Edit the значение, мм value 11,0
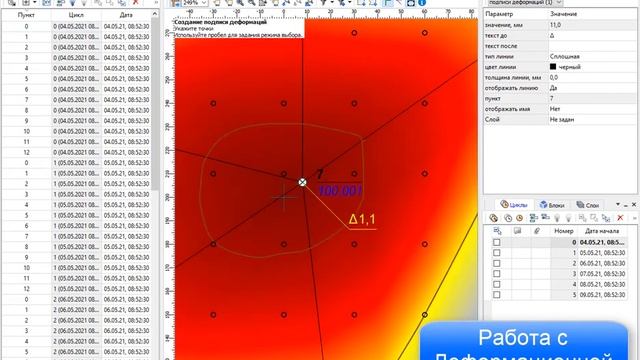 592,25
